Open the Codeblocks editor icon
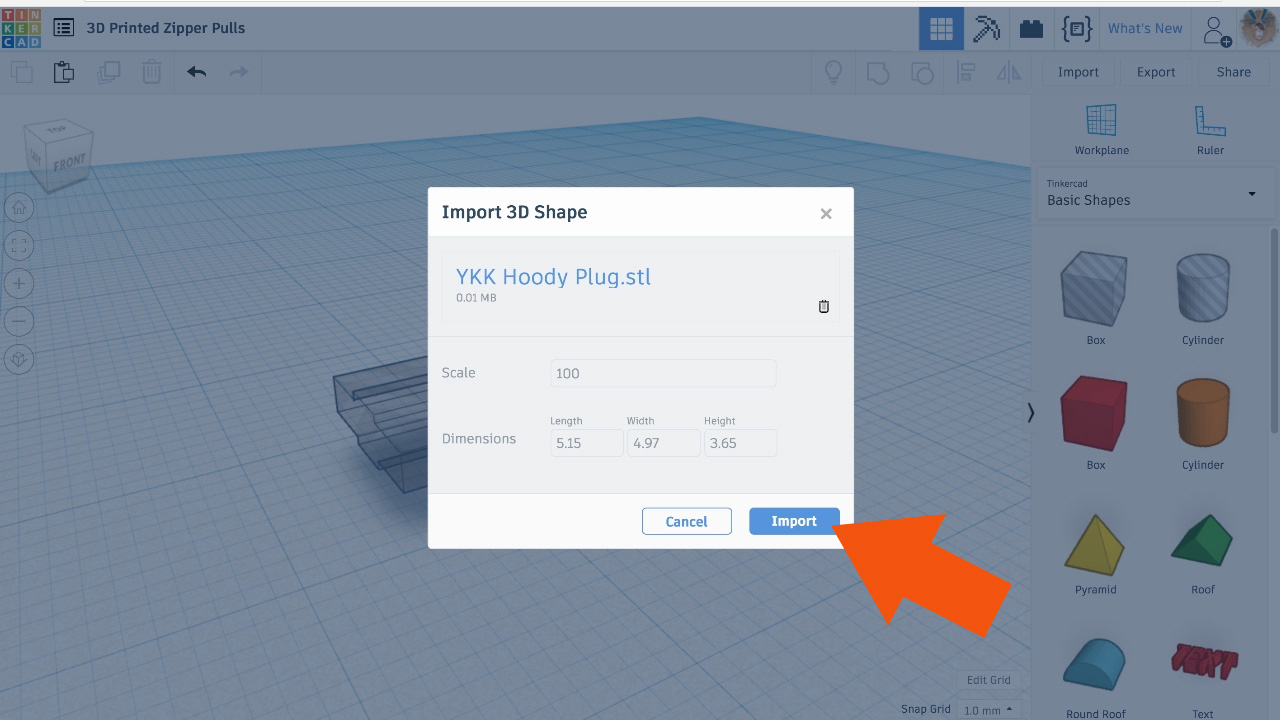This screenshot has width=1280, height=720. [x=1076, y=28]
